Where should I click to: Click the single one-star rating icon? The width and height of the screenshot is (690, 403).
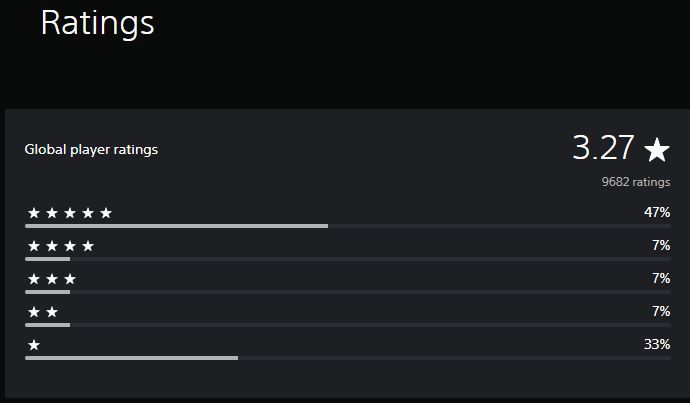click(34, 345)
